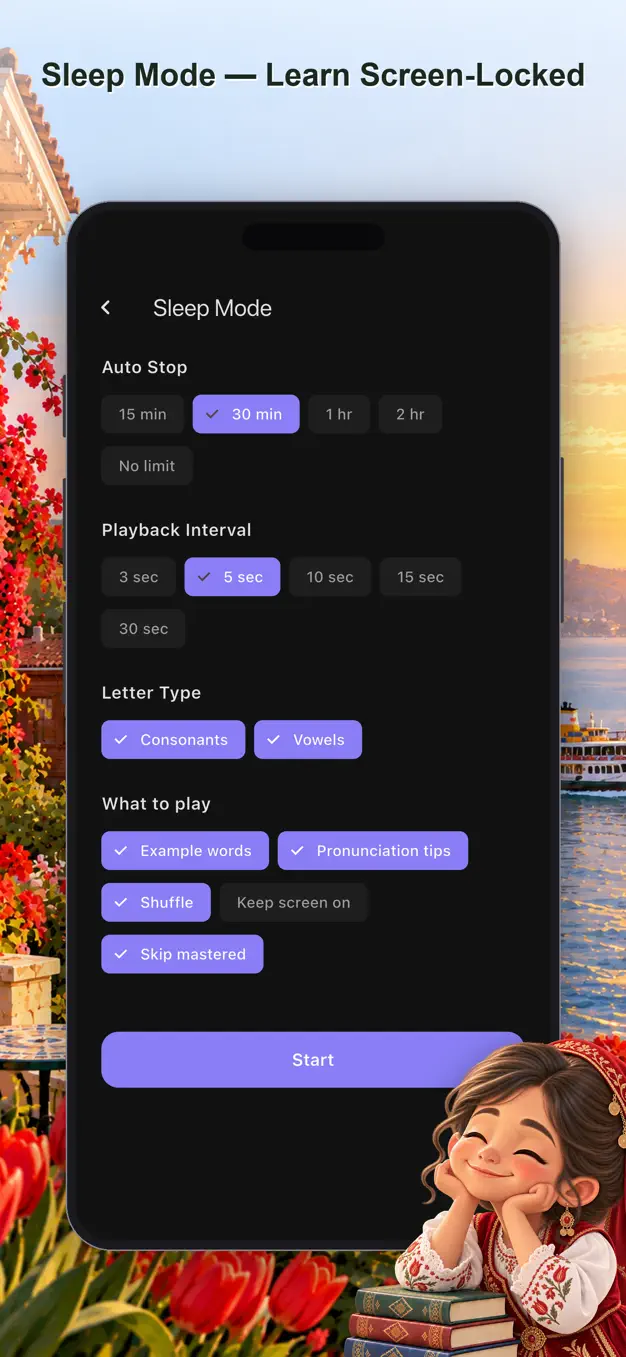626x1357 pixels.
Task: Click the Playback Interval heading
Action: [176, 530]
